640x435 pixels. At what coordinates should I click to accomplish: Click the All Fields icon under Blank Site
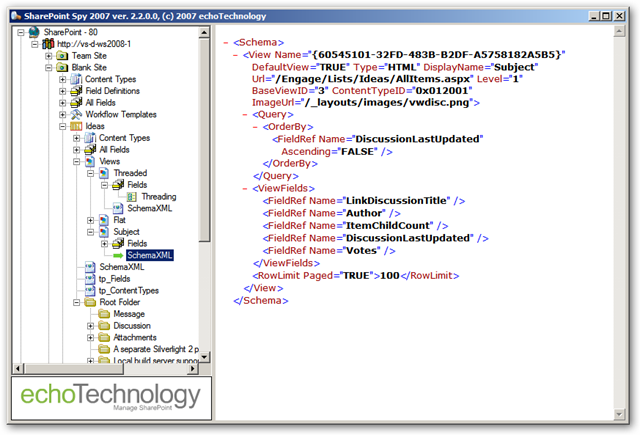pos(76,102)
